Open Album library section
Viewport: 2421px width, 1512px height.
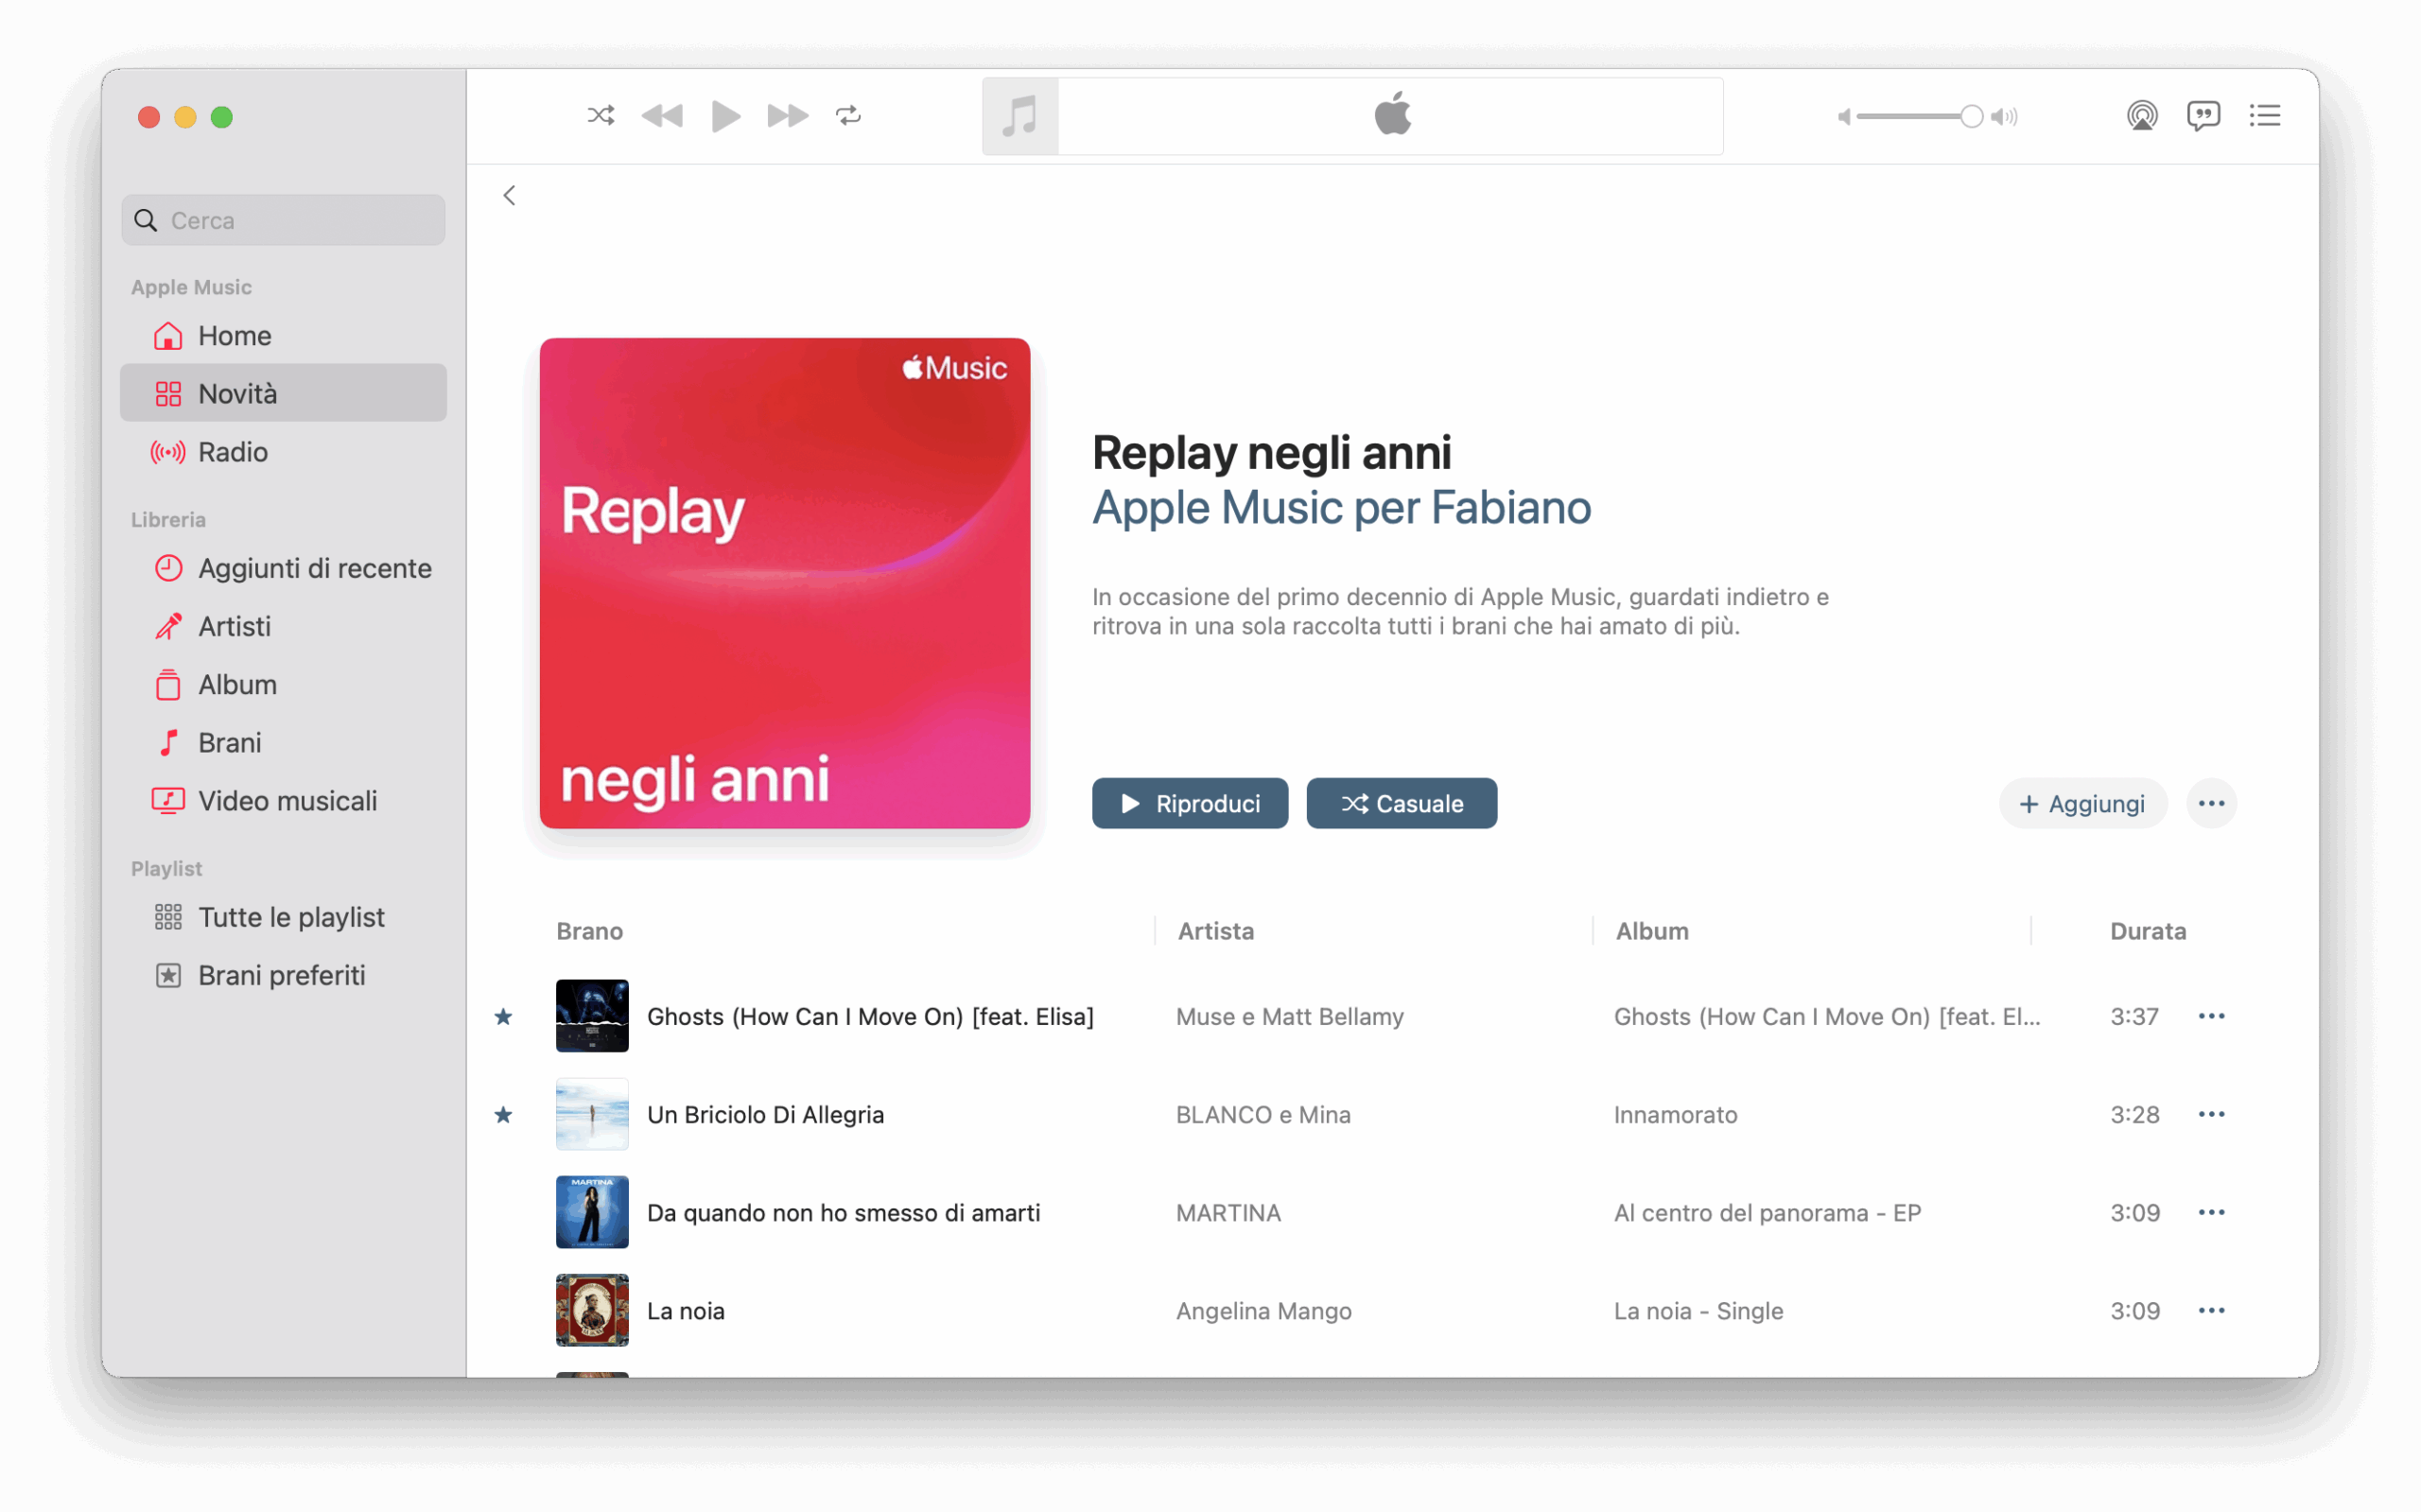283,685
